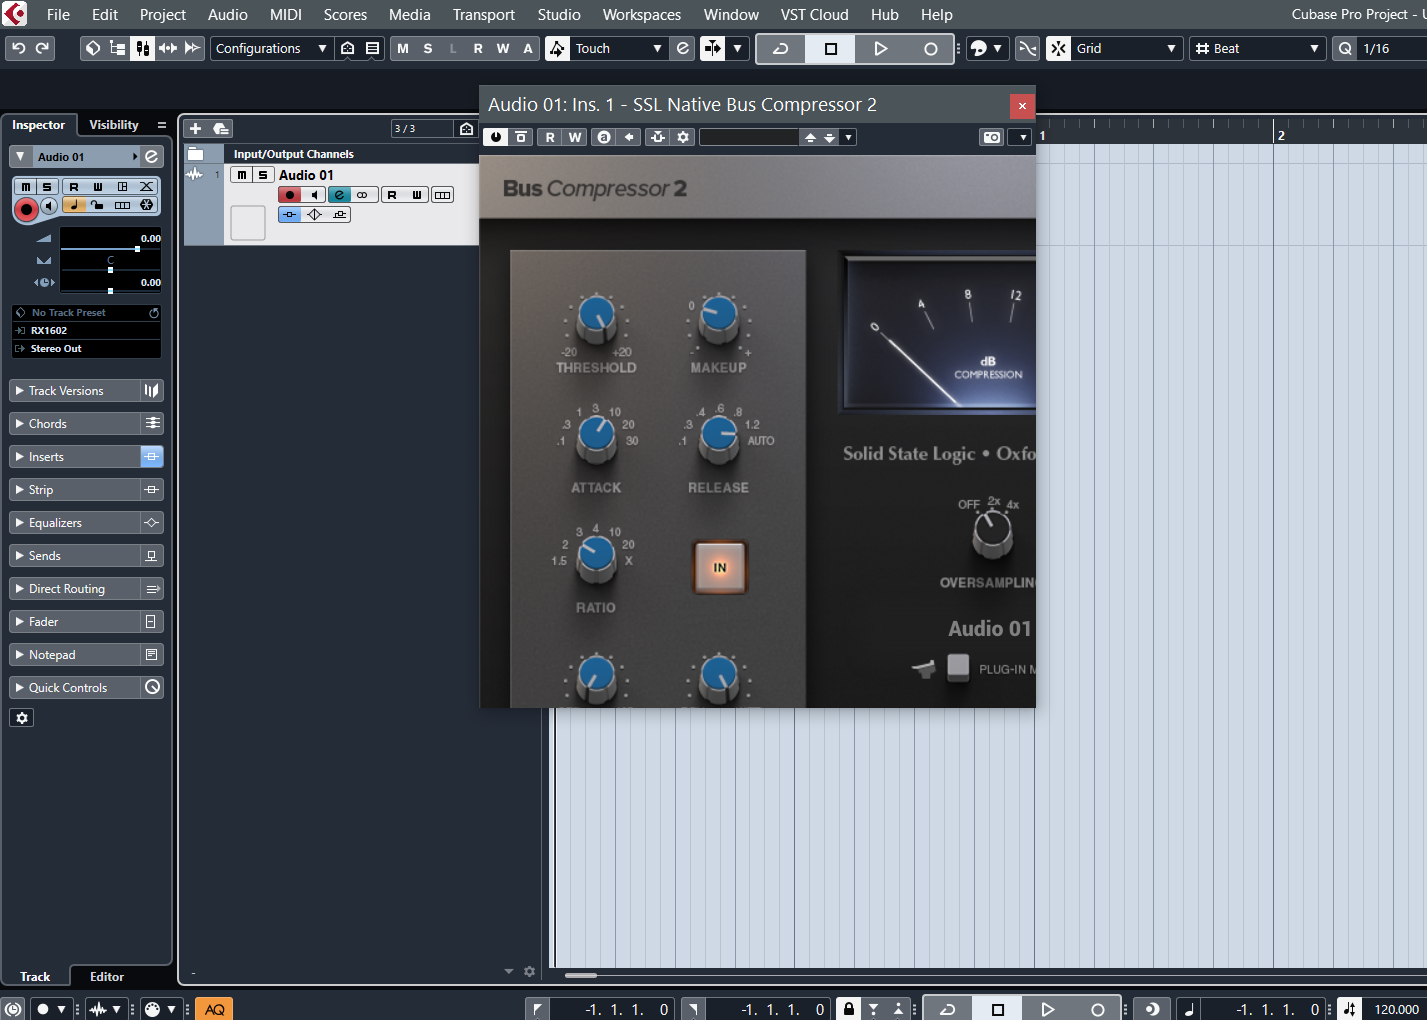Click the plug-in snapshot camera icon
The width and height of the screenshot is (1427, 1020).
pyautogui.click(x=992, y=137)
